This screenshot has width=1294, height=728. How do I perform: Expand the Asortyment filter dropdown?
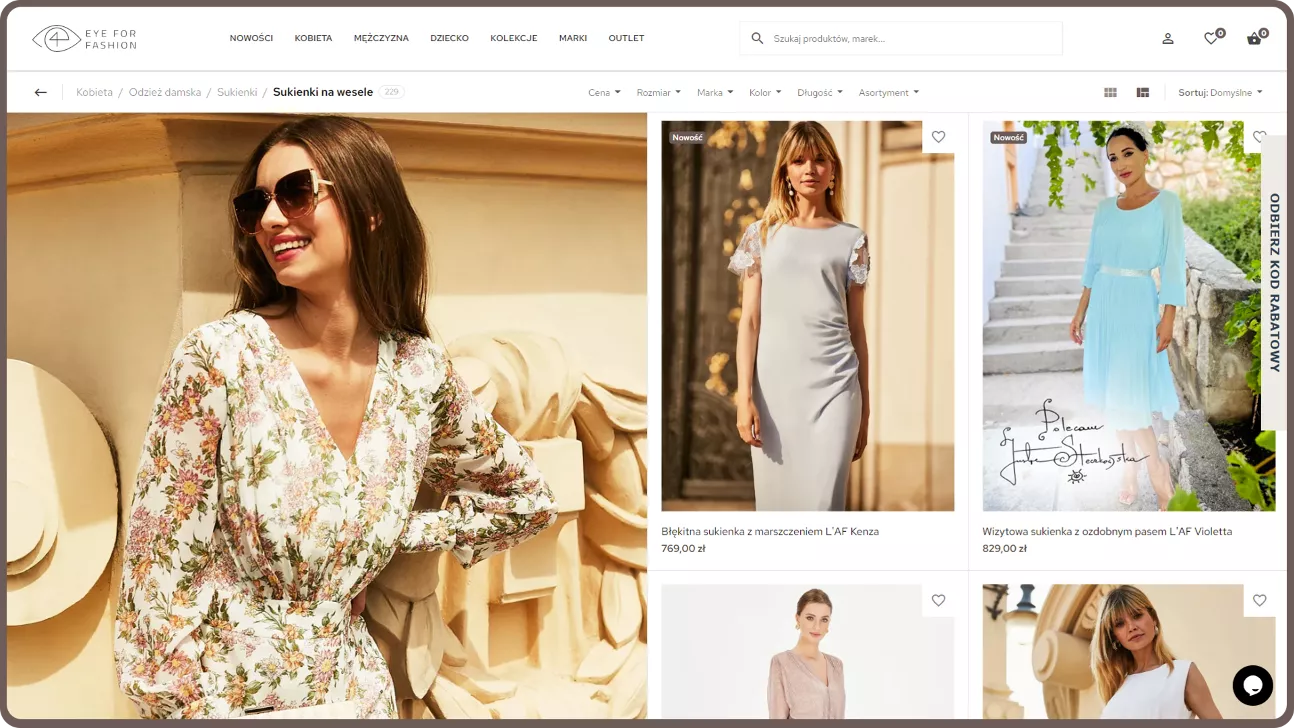point(888,92)
